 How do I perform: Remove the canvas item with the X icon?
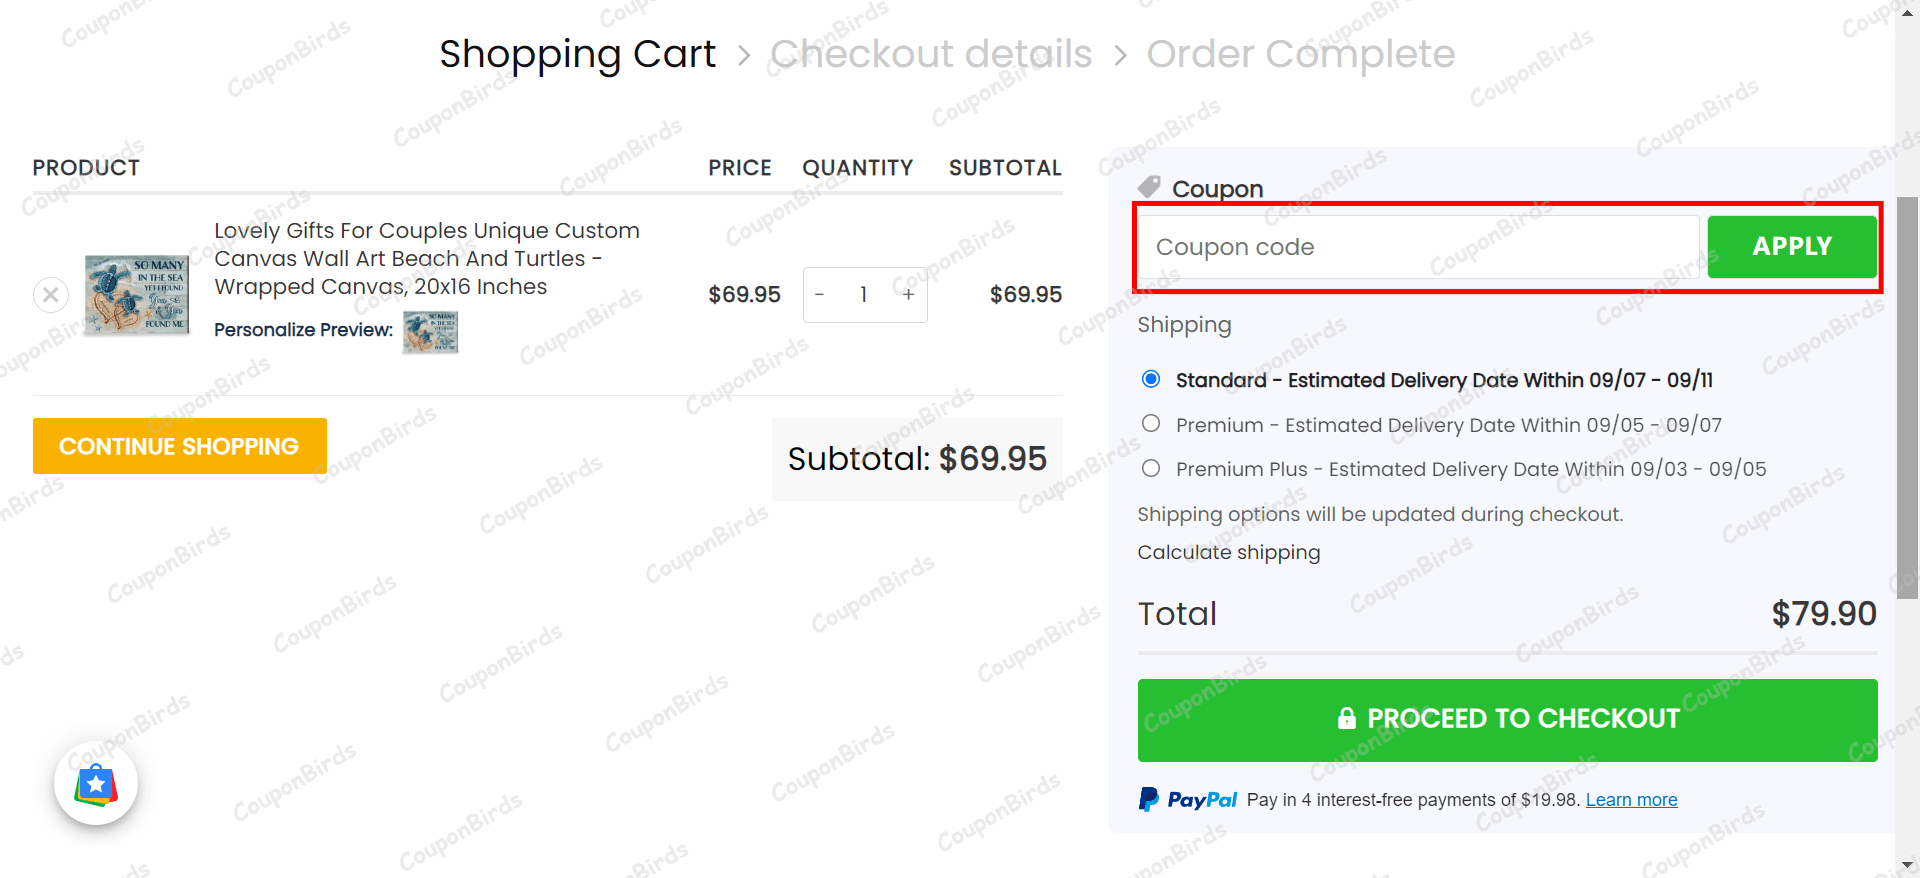(50, 294)
